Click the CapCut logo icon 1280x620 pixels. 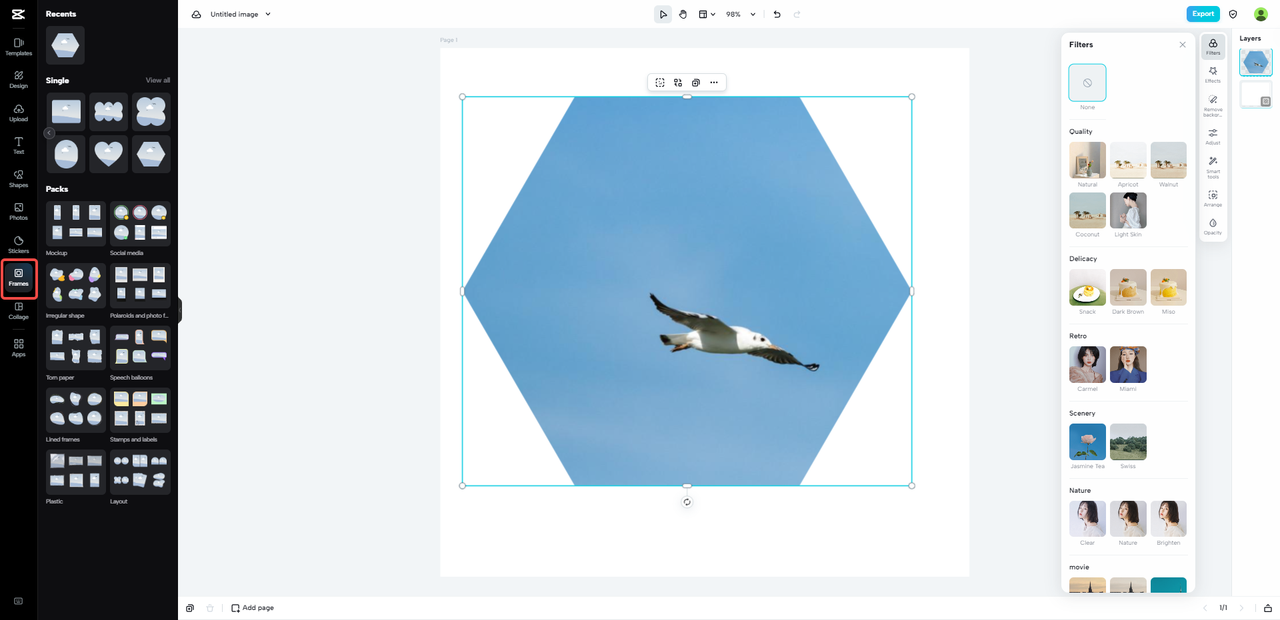click(18, 14)
